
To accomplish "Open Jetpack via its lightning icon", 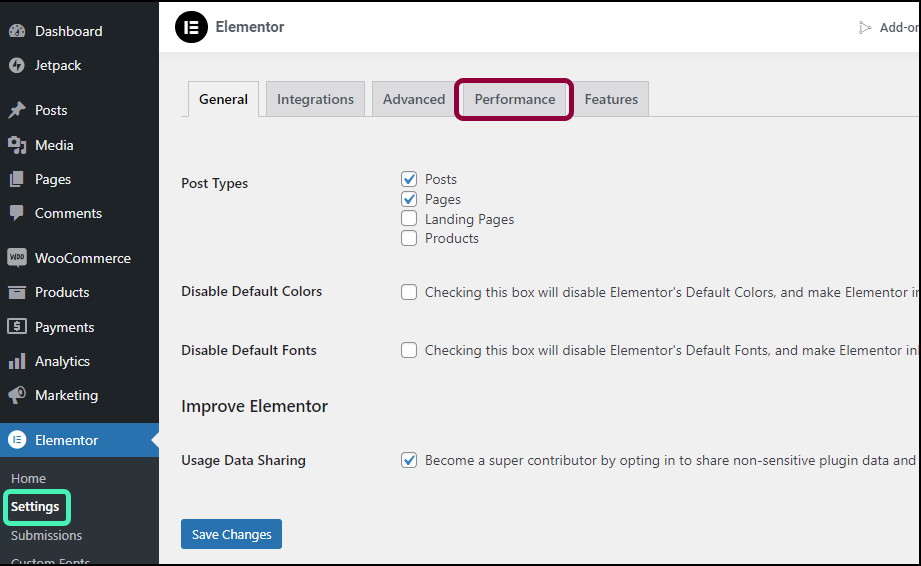I will (x=17, y=65).
